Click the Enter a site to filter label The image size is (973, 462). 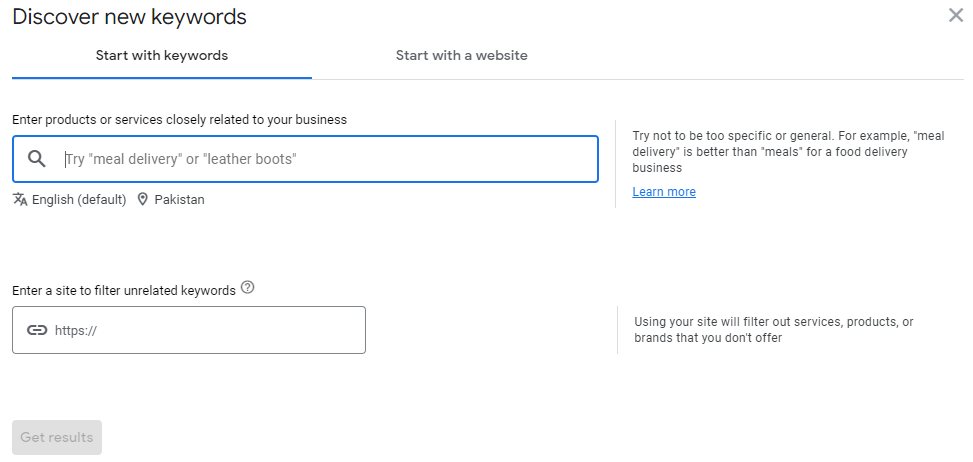coord(124,290)
